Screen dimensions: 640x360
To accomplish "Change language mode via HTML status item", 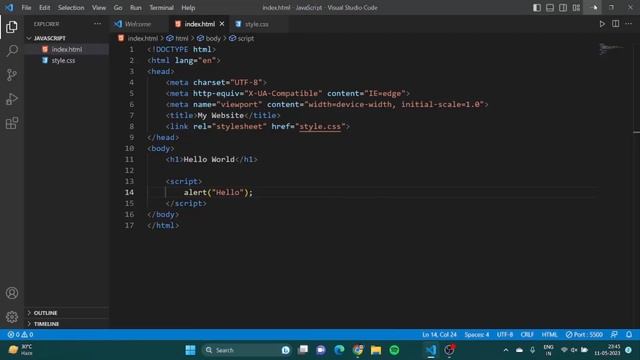I will pyautogui.click(x=549, y=335).
